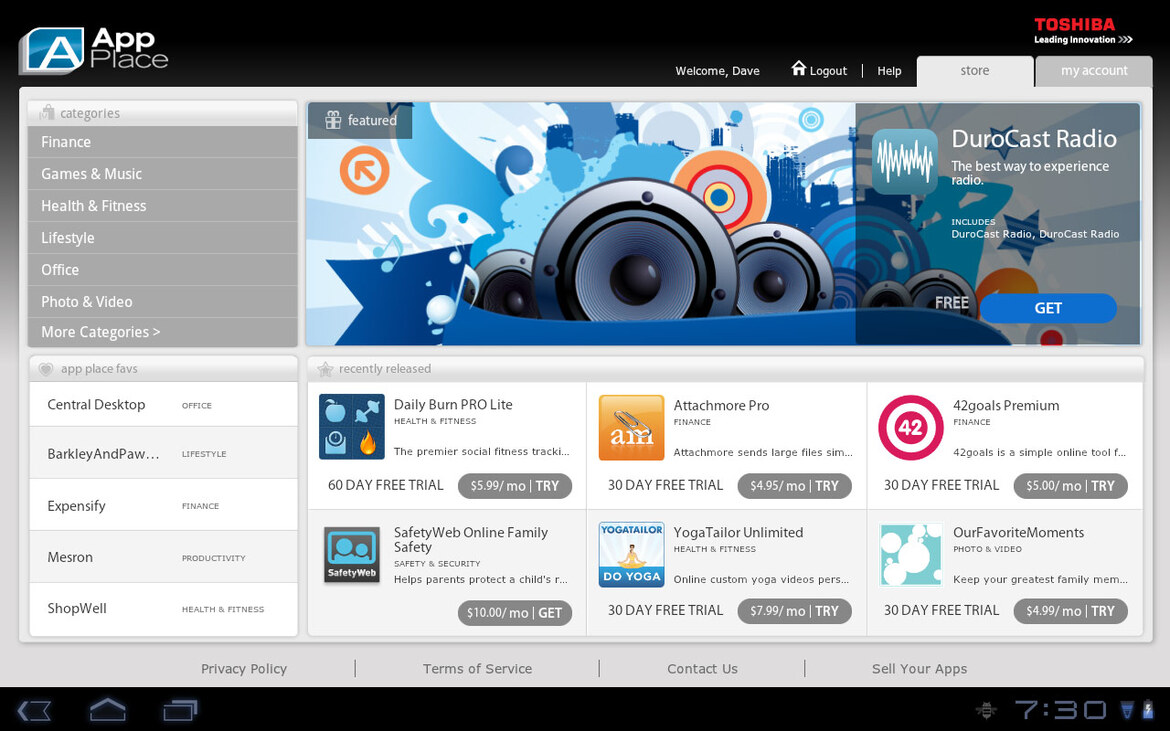The height and width of the screenshot is (731, 1170).
Task: Tap the 7:30 clock in status bar
Action: click(1060, 709)
